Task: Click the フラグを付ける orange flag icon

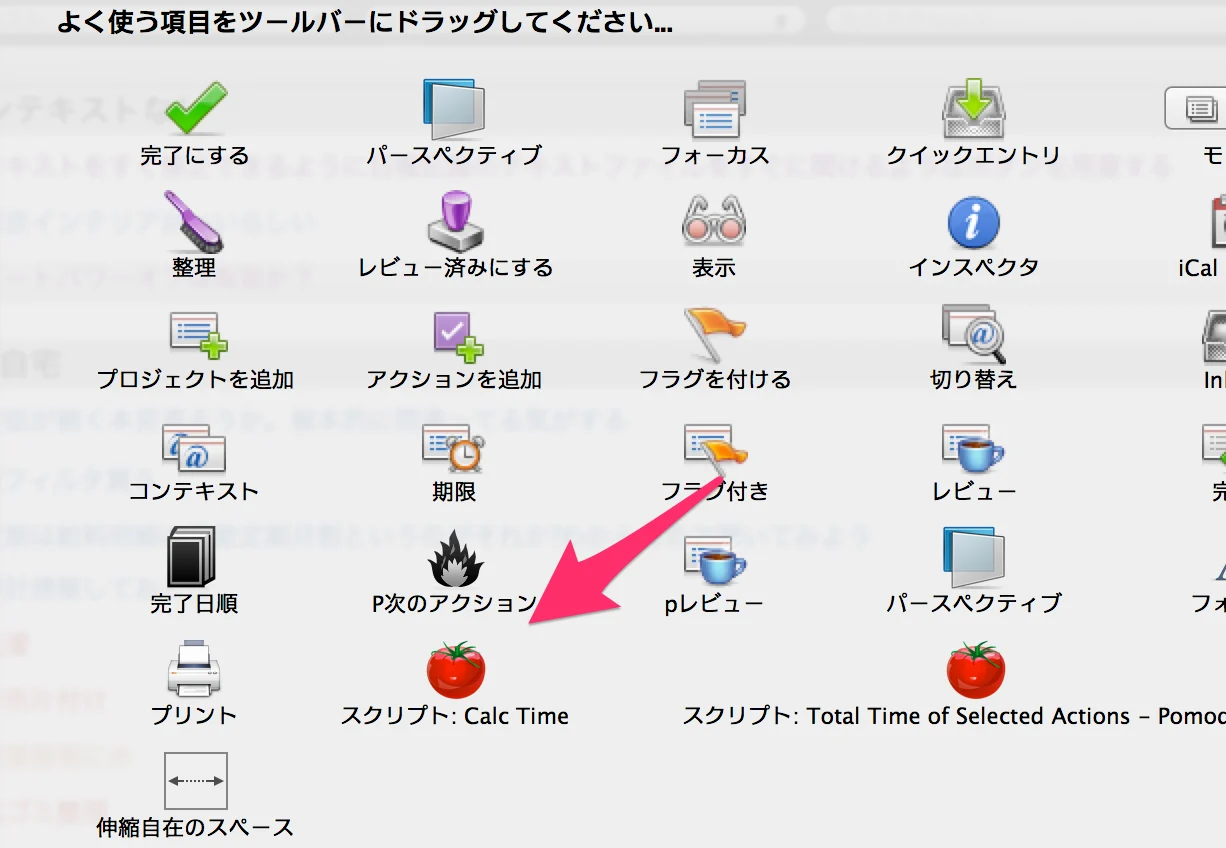Action: [715, 334]
